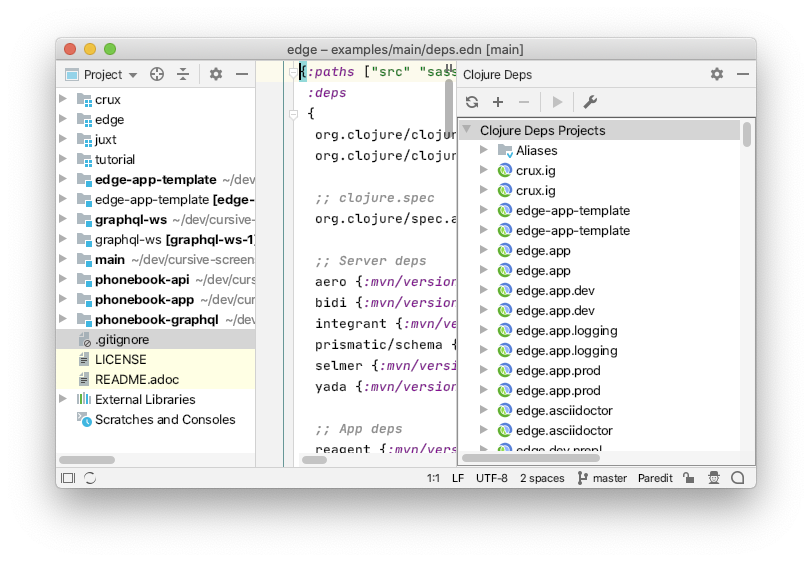Hide the Project panel with the minus icon

coord(242,75)
